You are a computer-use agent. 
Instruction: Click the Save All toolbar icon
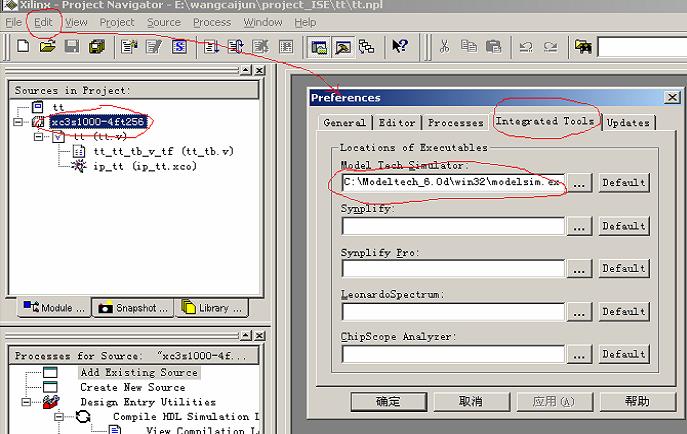[97, 46]
